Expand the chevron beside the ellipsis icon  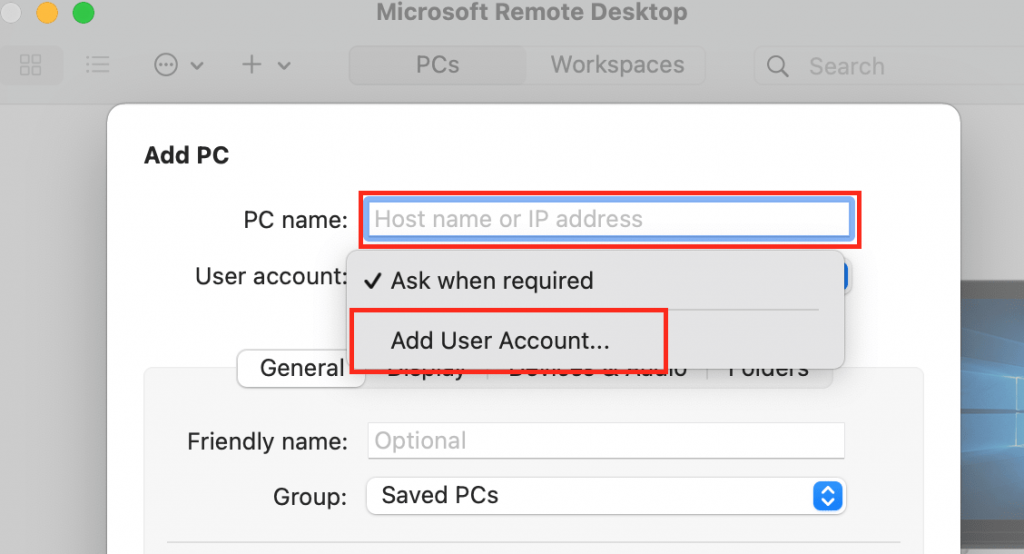[x=197, y=67]
